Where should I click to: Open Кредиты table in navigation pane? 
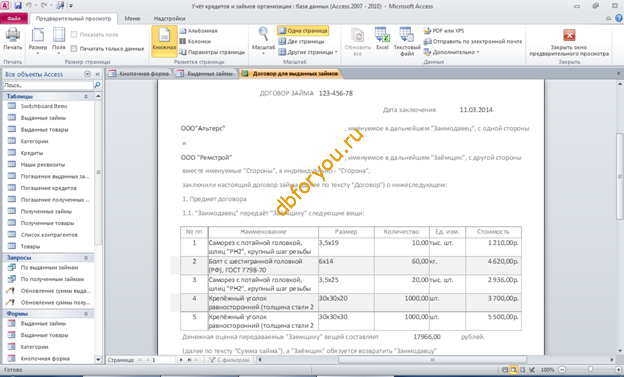tap(32, 153)
